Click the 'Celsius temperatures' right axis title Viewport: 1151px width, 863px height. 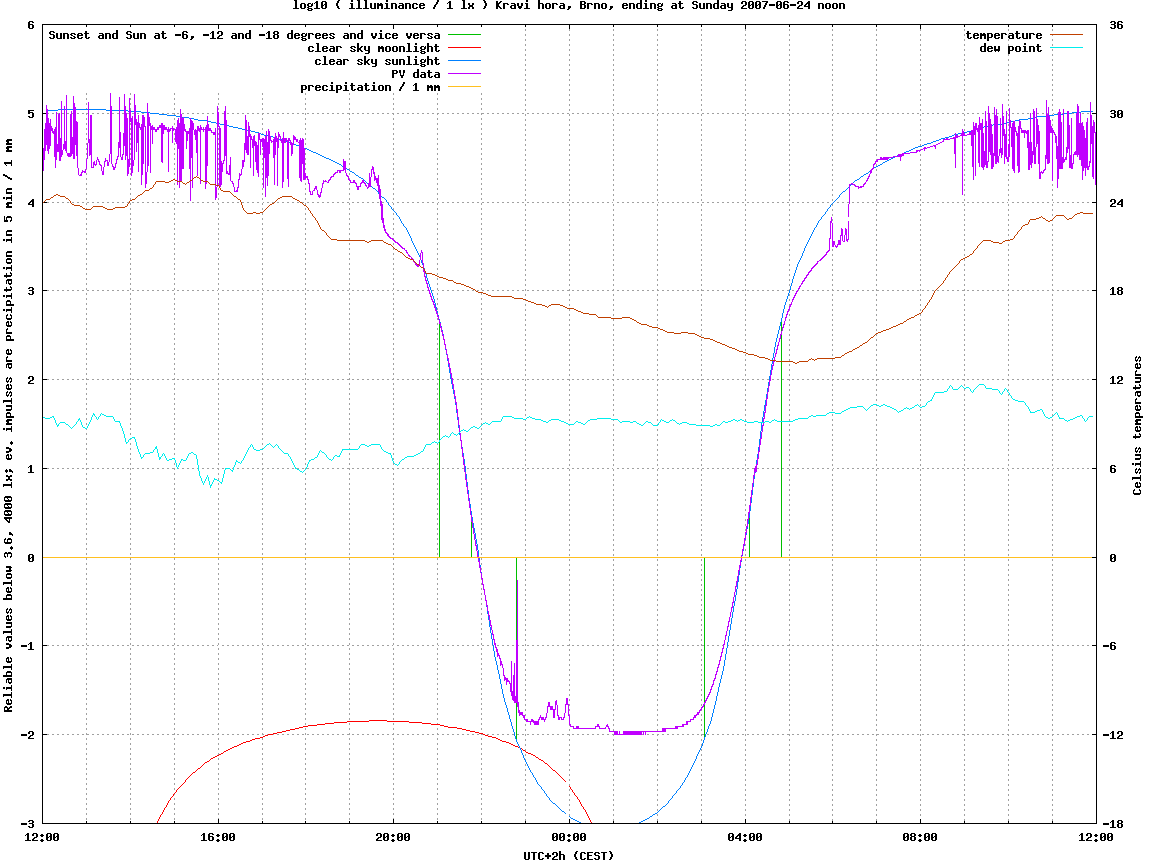pos(1138,426)
